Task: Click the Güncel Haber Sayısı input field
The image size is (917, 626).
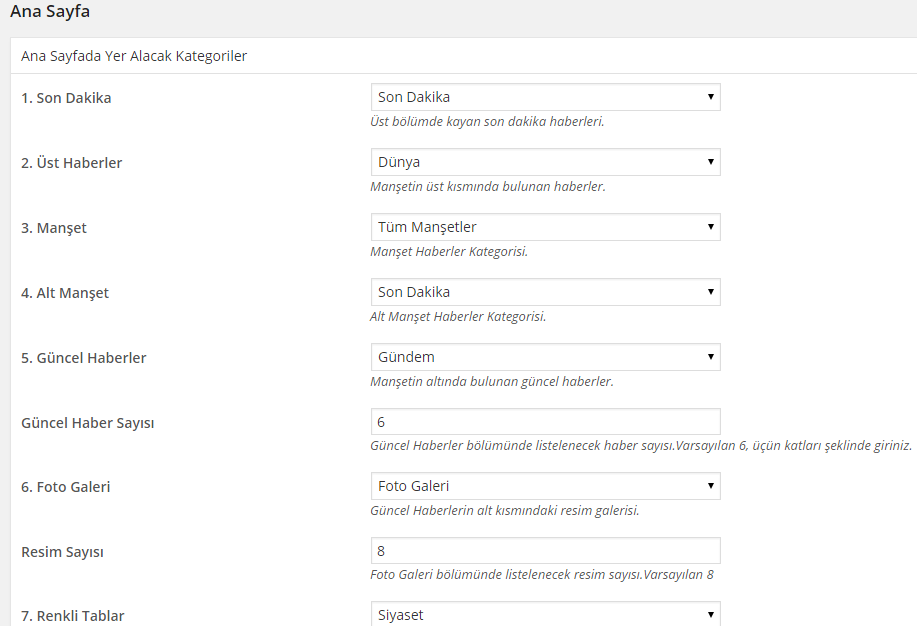Action: [546, 422]
